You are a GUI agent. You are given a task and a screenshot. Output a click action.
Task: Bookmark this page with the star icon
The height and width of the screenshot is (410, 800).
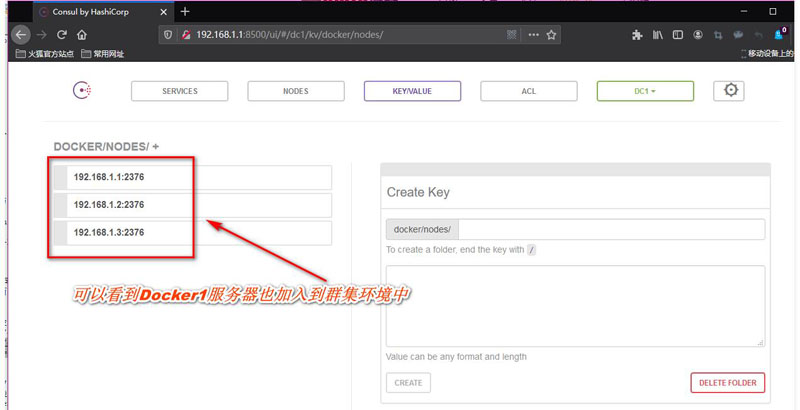[x=551, y=35]
